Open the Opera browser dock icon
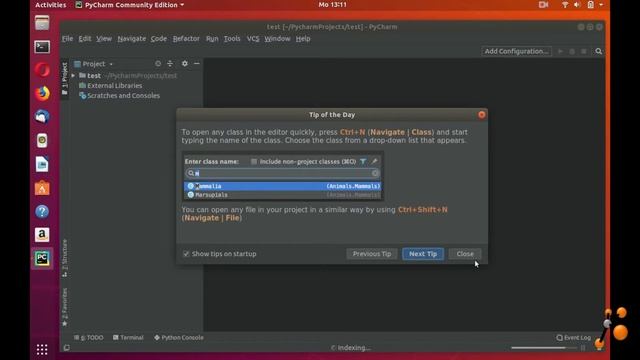Viewport: 640px width, 360px height. 42,70
